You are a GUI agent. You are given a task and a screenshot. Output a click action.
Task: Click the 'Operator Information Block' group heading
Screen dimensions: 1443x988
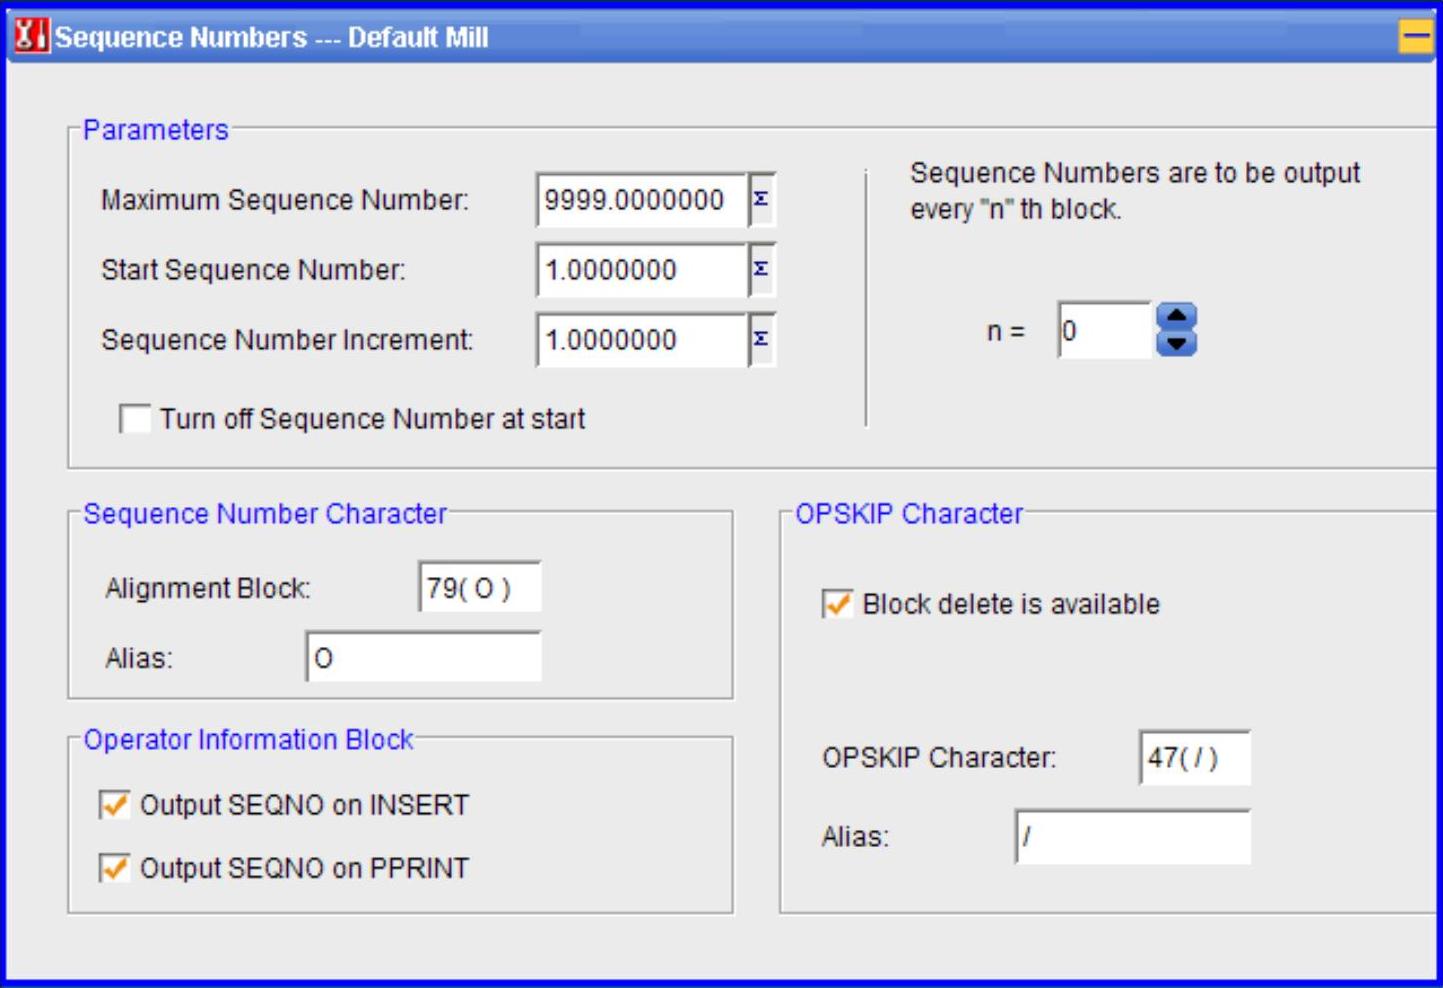(x=248, y=740)
